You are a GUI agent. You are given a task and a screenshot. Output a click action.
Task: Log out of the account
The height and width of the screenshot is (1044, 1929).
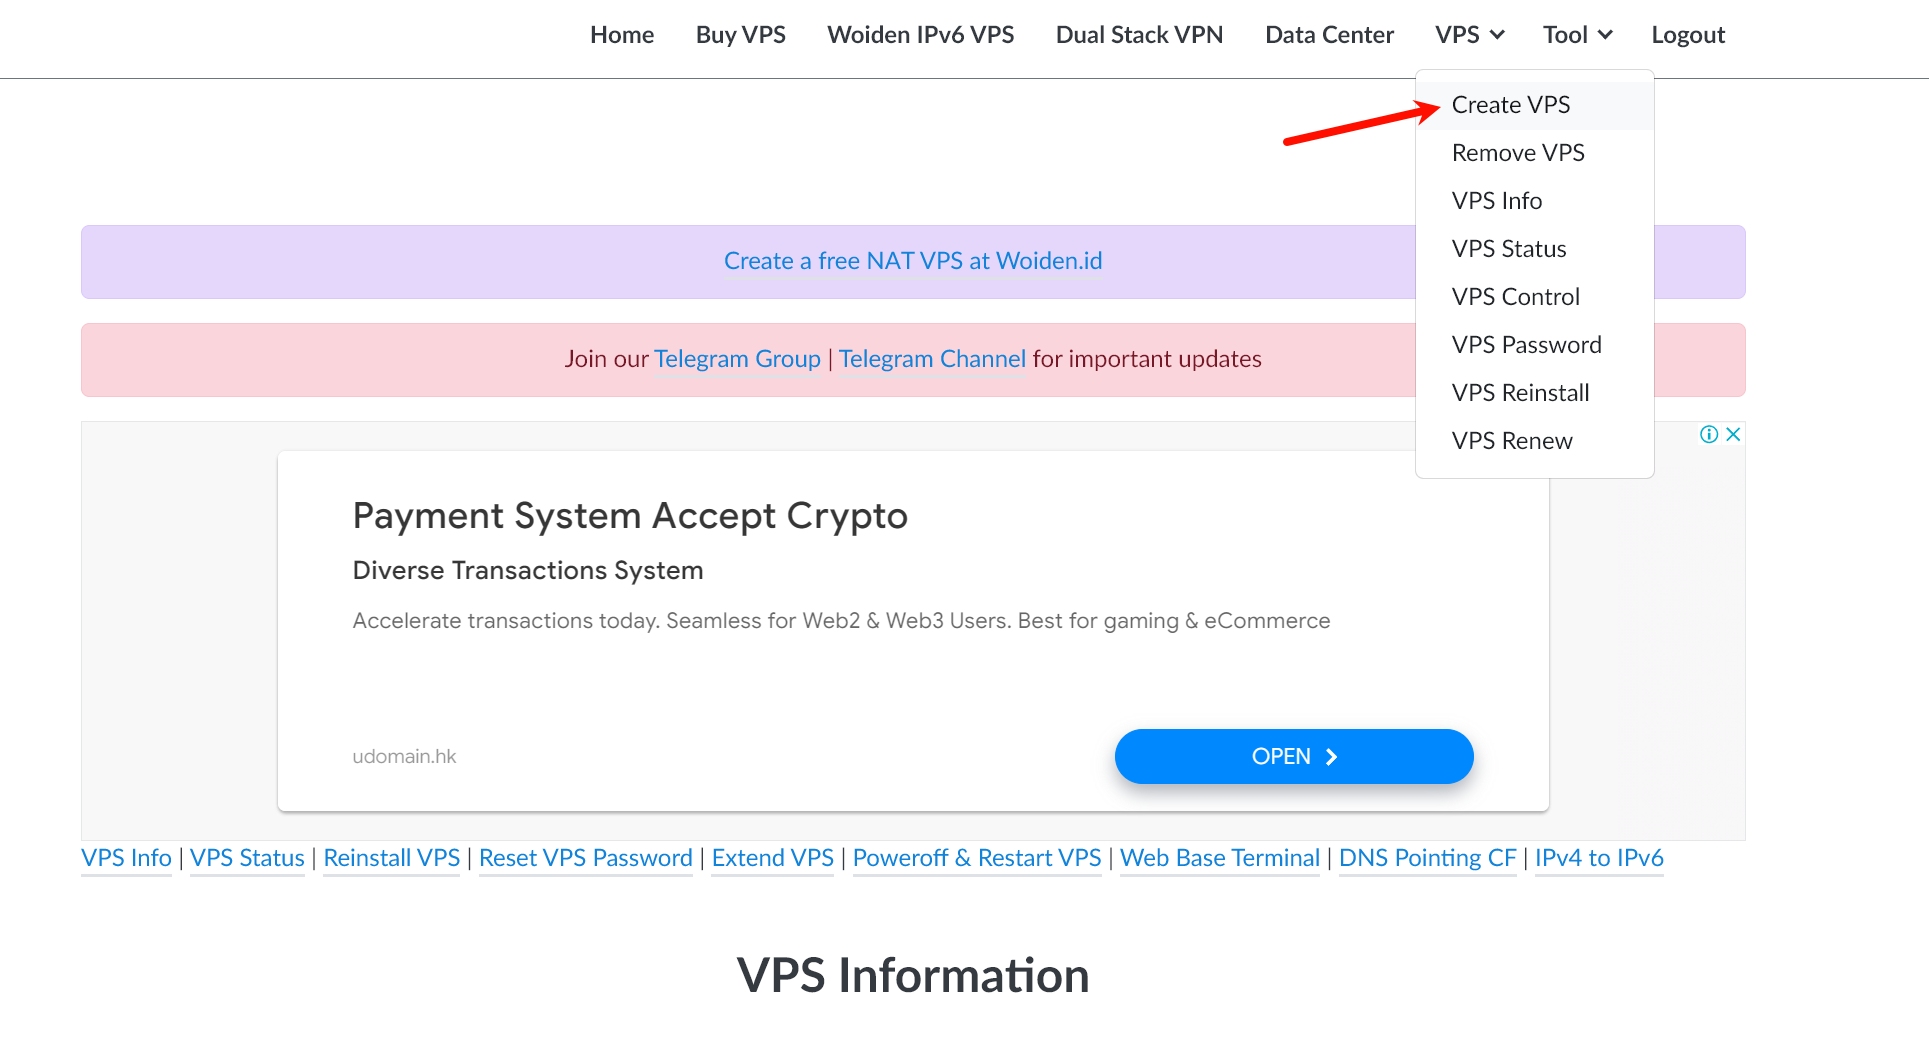1687,35
